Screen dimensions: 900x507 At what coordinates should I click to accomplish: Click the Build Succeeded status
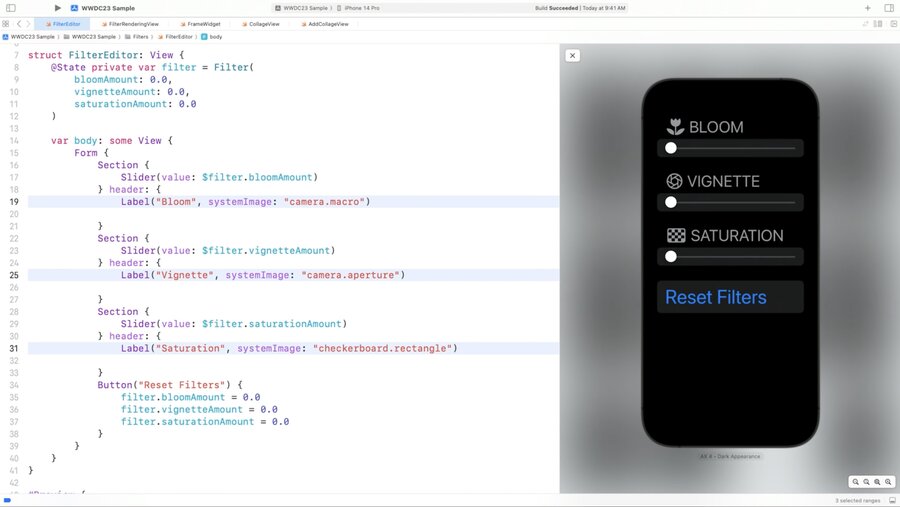coord(556,8)
